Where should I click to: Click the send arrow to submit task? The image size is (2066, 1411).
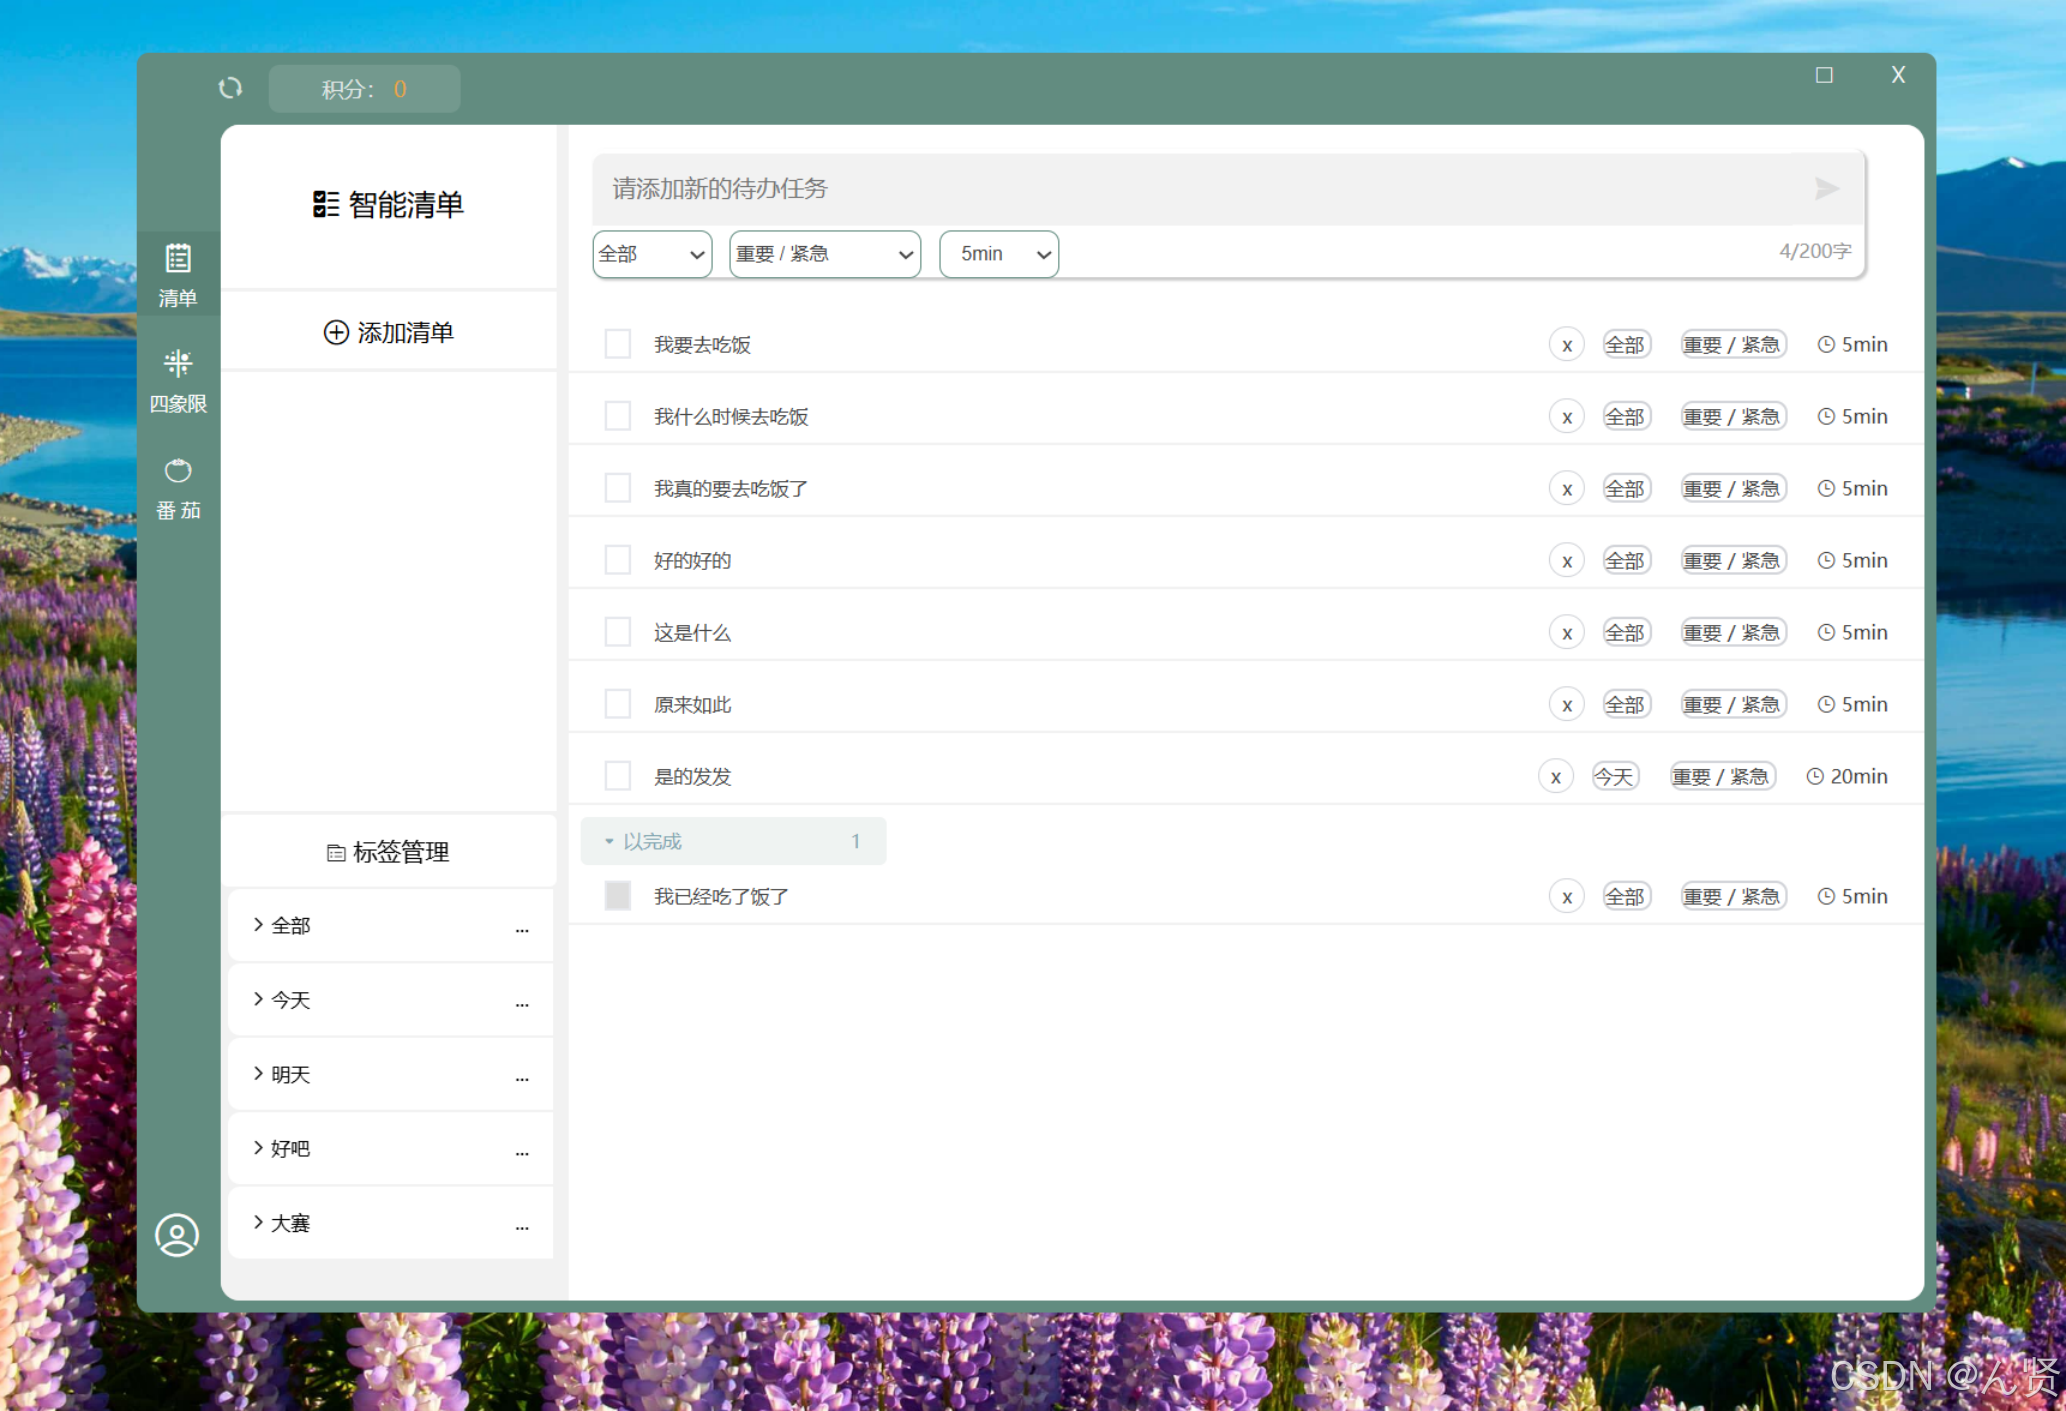tap(1826, 188)
